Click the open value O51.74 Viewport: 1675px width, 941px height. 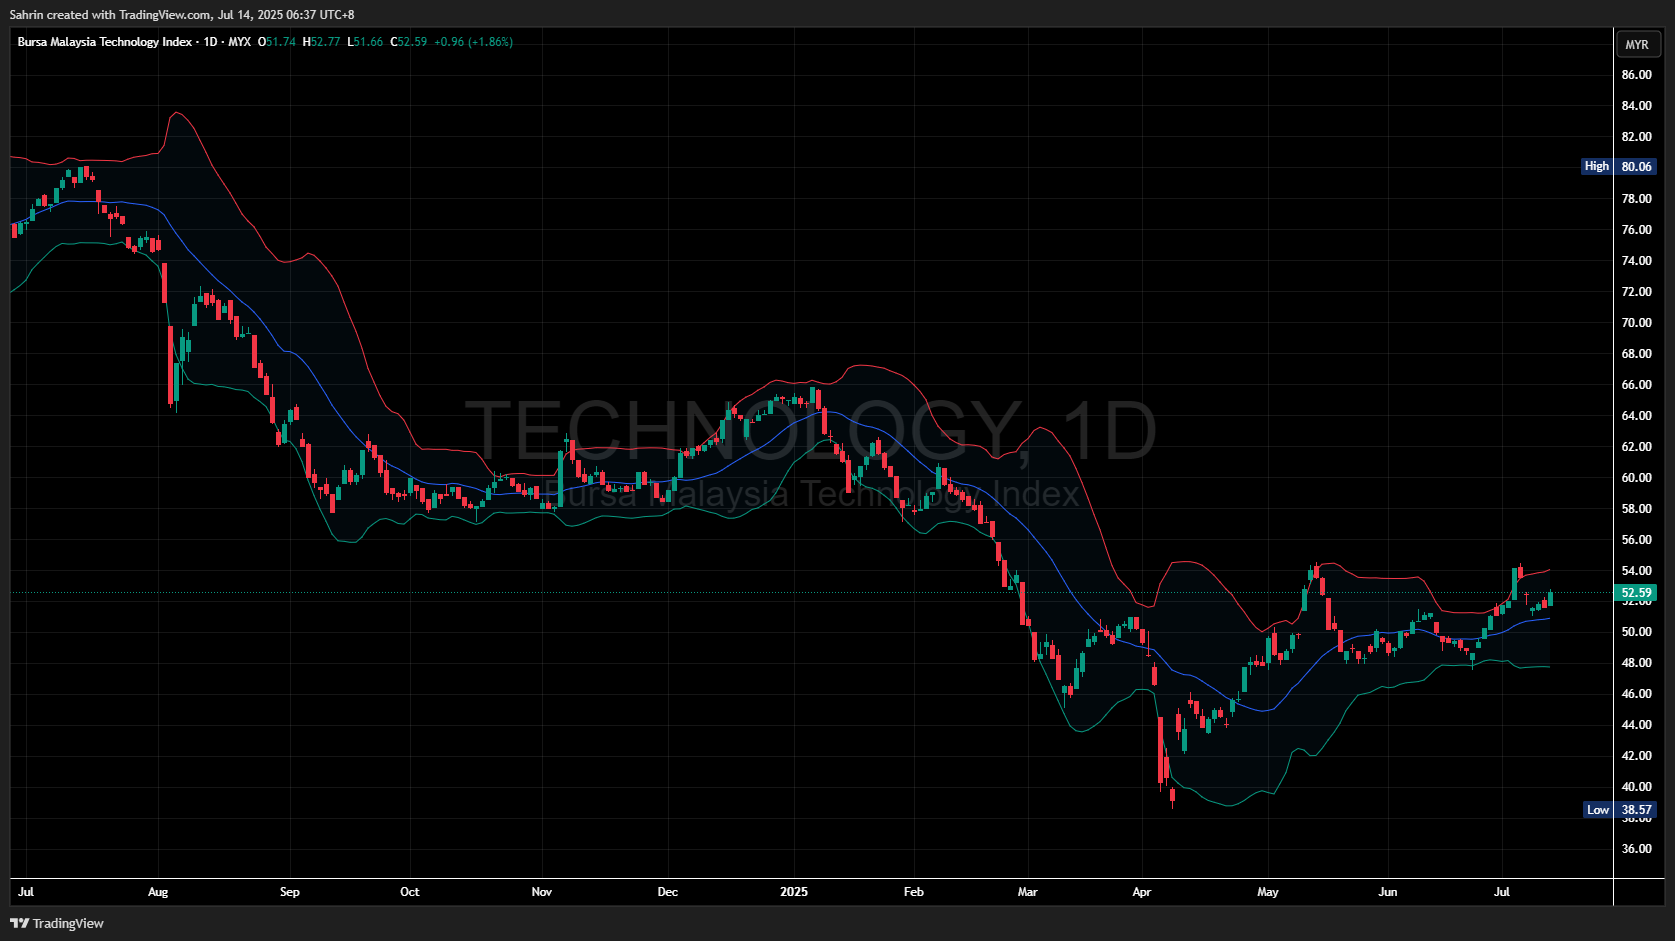[x=277, y=42]
